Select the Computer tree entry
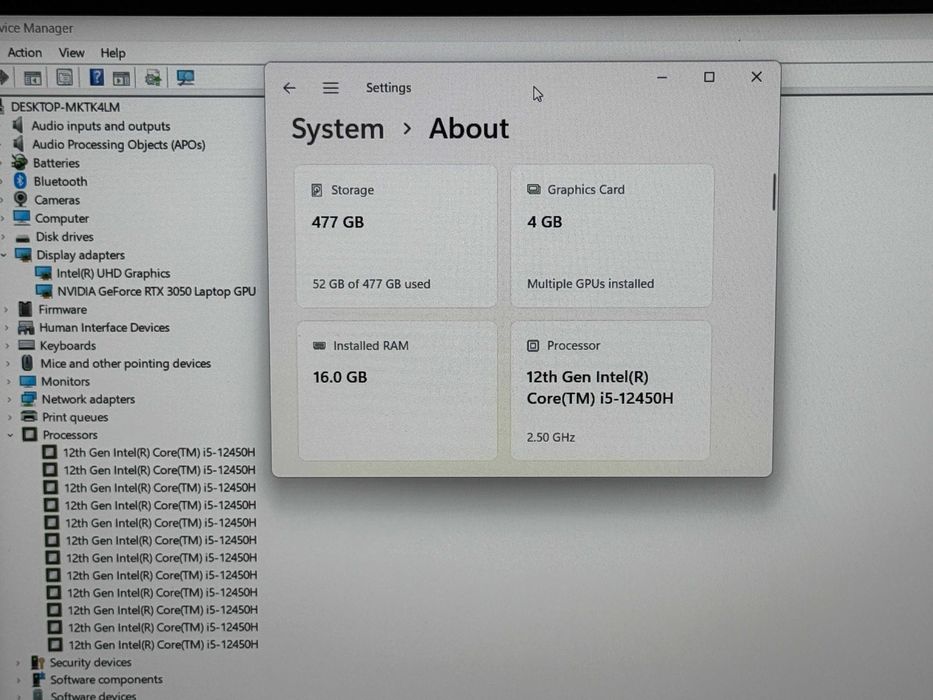The image size is (933, 700). tap(61, 218)
